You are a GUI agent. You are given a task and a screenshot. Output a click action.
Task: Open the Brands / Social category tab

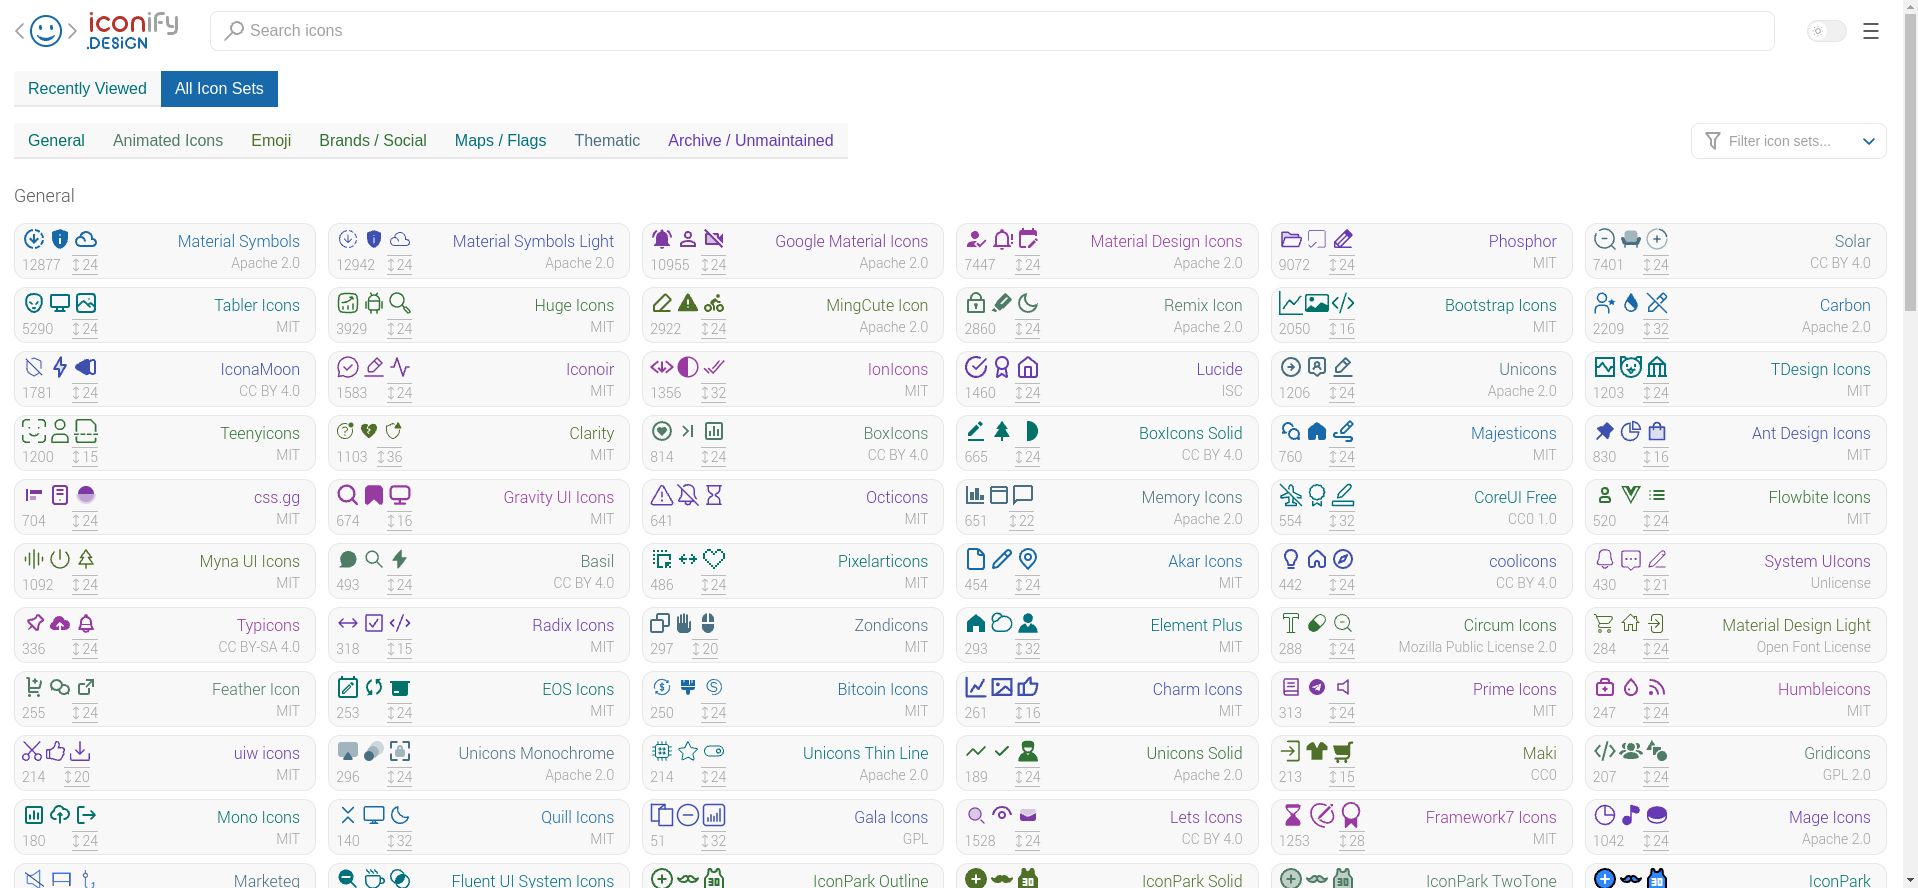[x=373, y=141]
